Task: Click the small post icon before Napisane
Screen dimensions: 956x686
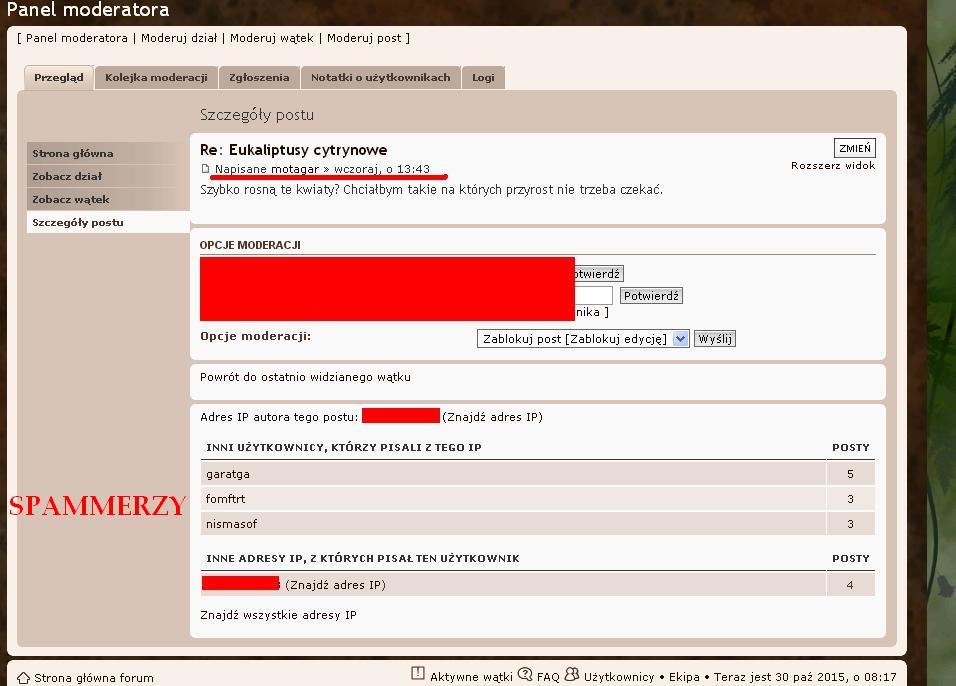Action: pos(206,169)
